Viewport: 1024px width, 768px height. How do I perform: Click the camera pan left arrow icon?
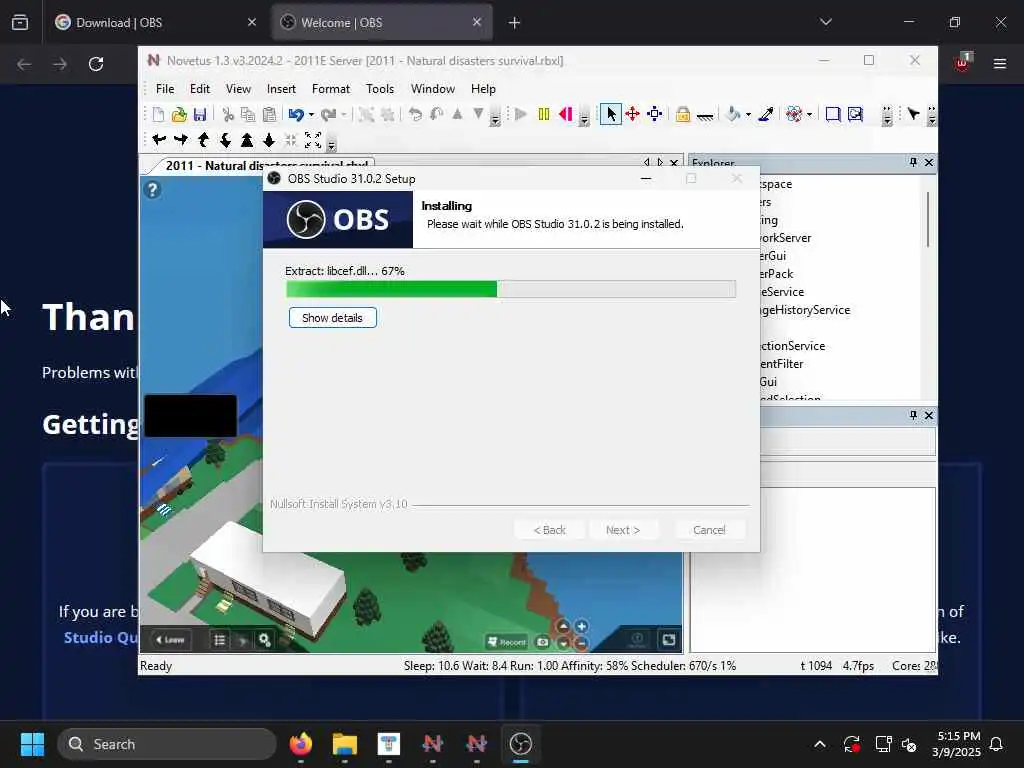(x=159, y=140)
